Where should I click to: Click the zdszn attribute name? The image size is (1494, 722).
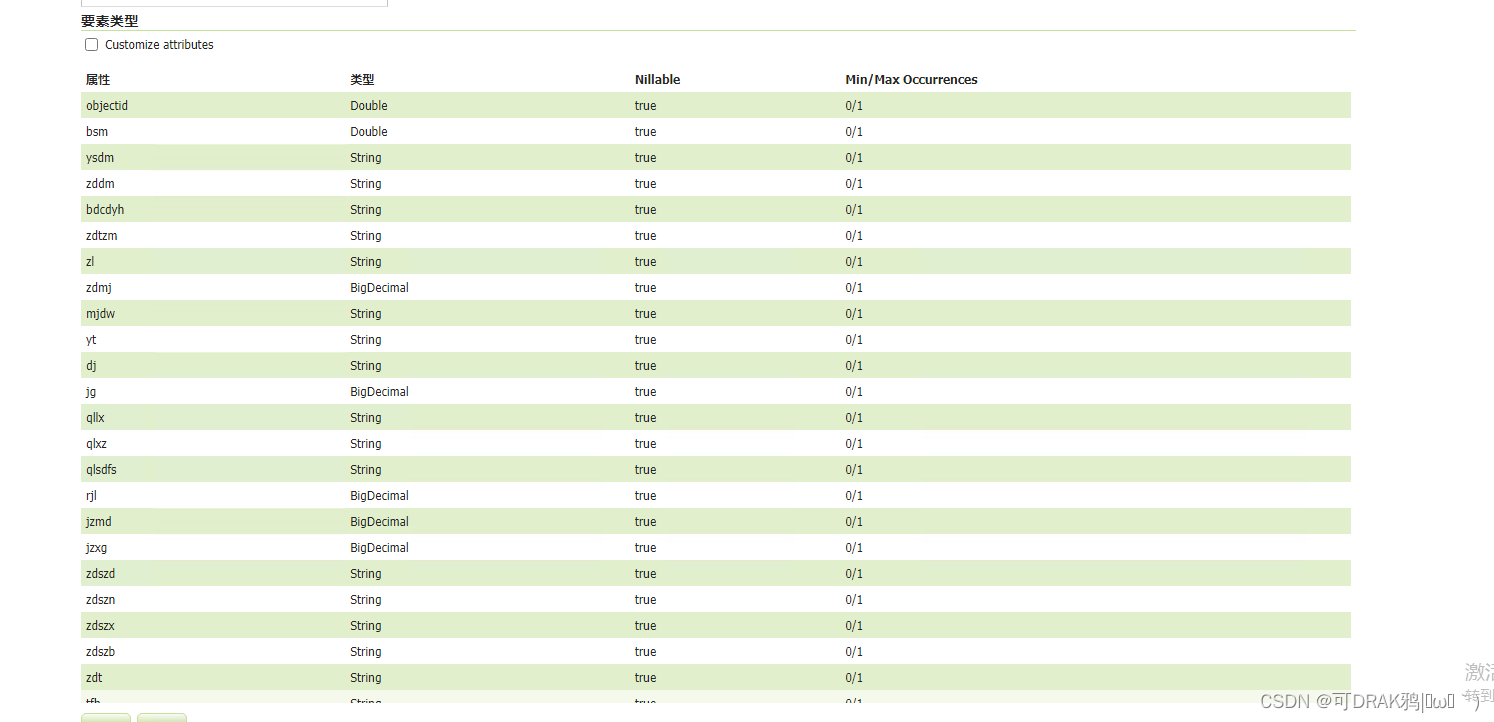(101, 600)
